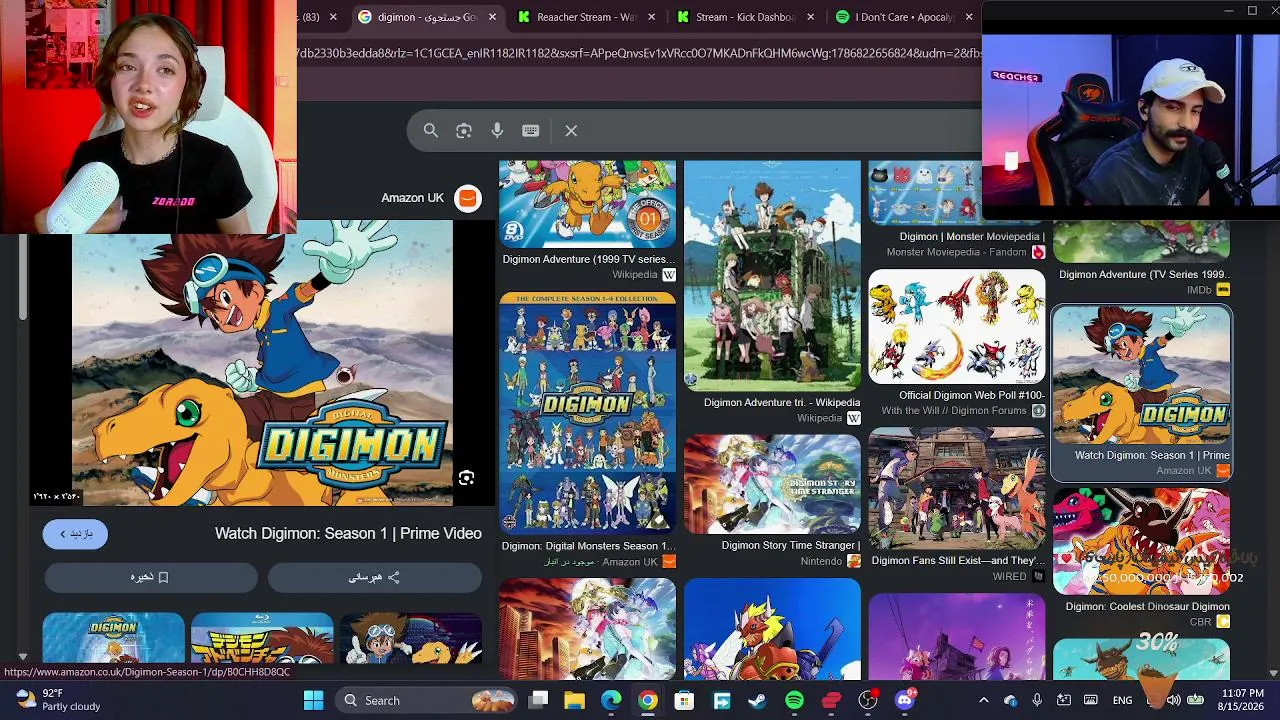Close the Stream - Kick Dashboard tab
The height and width of the screenshot is (720, 1280).
(x=810, y=17)
